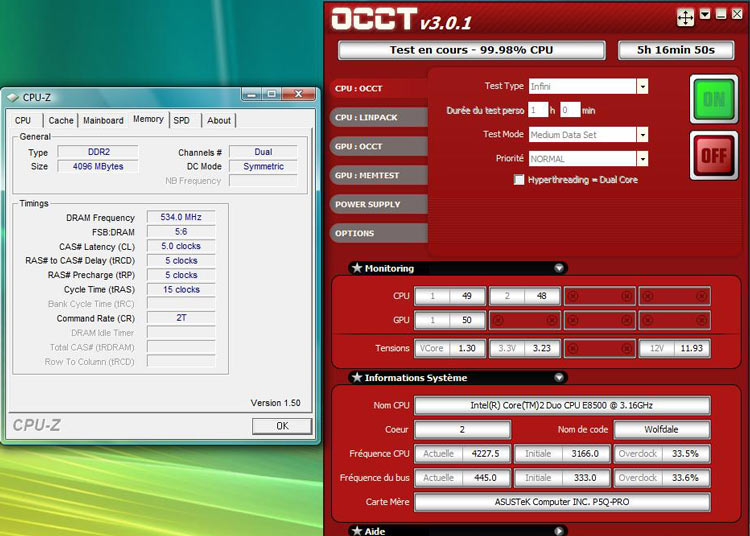Click the Command Rate value 2T
The width and height of the screenshot is (750, 536).
(x=181, y=318)
